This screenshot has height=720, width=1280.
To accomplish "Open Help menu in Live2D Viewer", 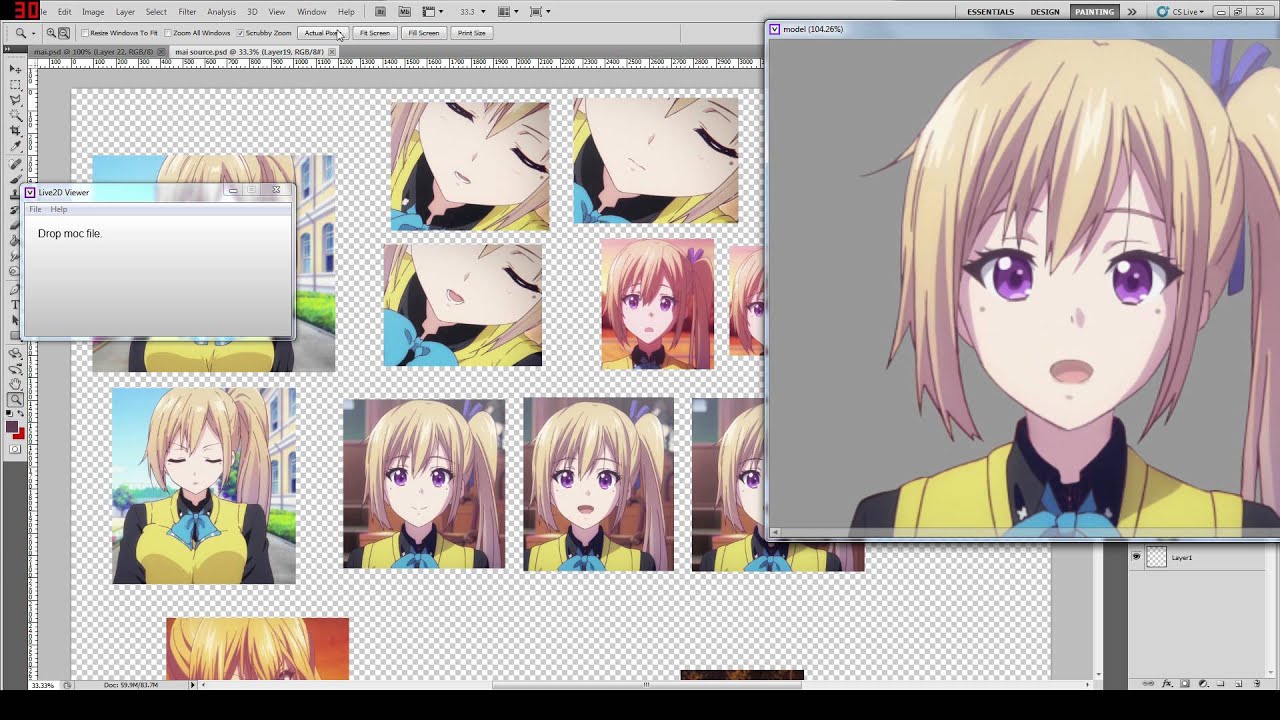I will [x=59, y=209].
